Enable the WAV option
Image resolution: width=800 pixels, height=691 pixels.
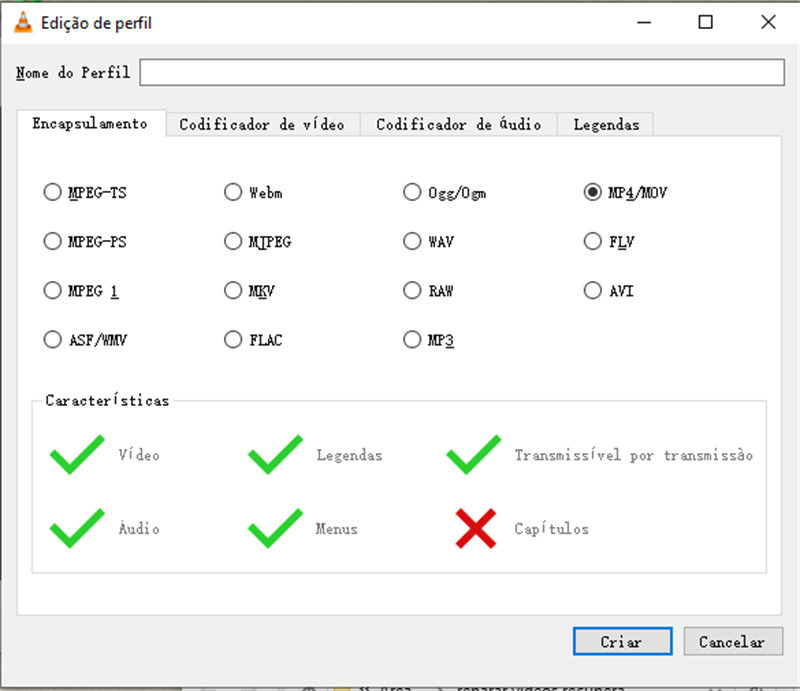click(x=412, y=241)
